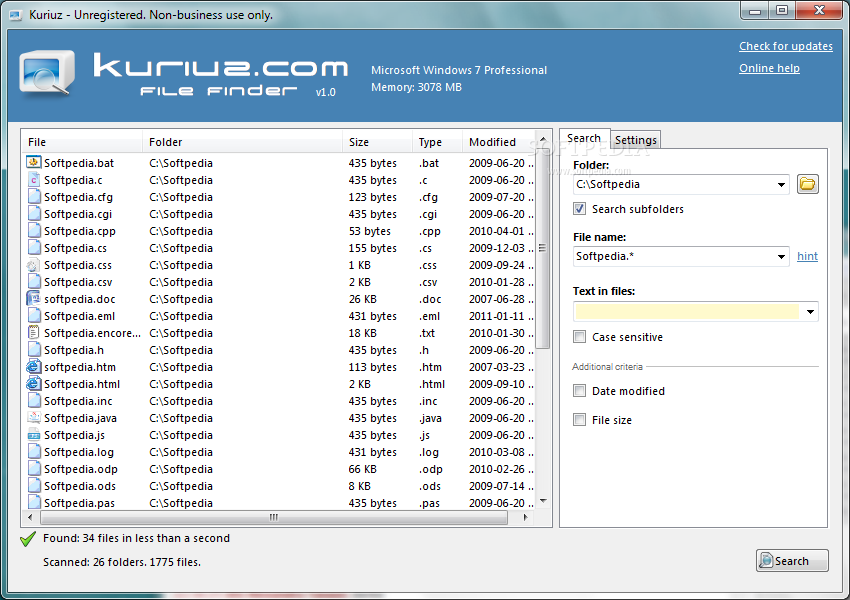The image size is (850, 600).
Task: Click the Softpedia.eml file icon
Action: coord(34,316)
